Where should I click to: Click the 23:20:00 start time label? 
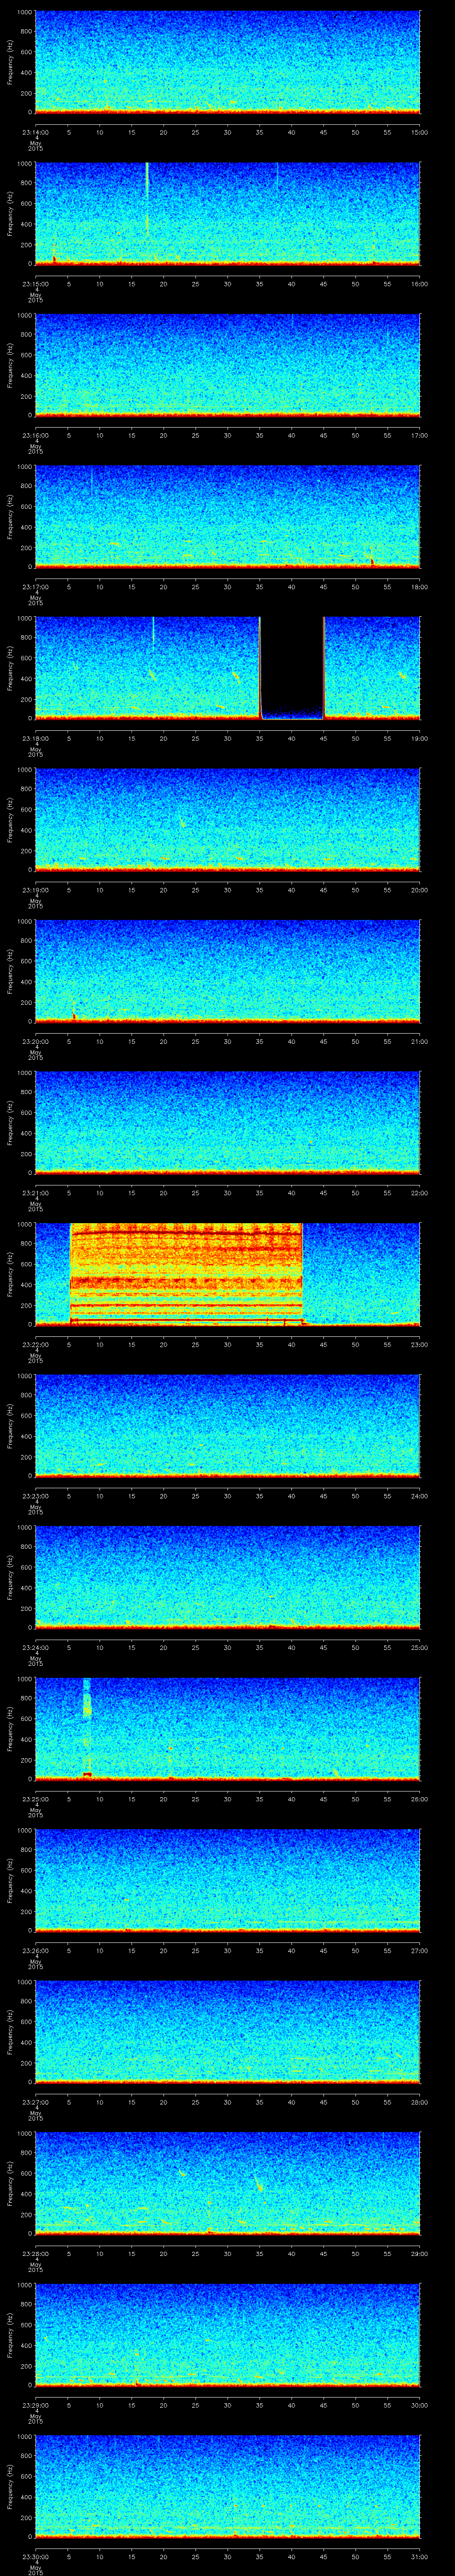pos(35,1041)
